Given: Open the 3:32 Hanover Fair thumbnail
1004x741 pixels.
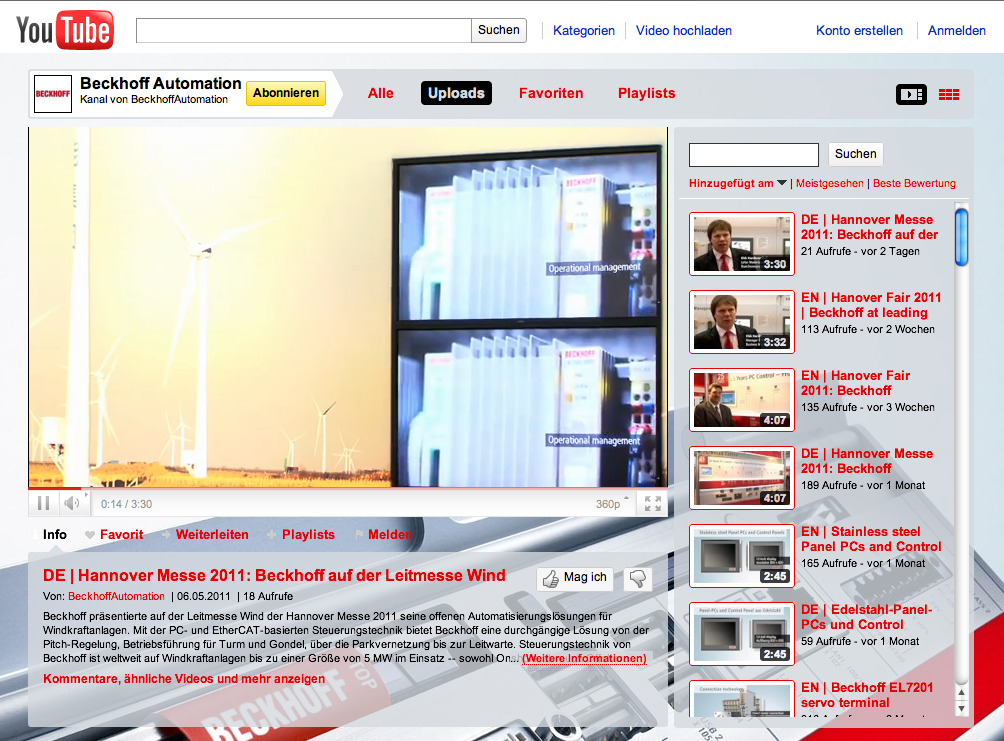Looking at the screenshot, I should 741,322.
